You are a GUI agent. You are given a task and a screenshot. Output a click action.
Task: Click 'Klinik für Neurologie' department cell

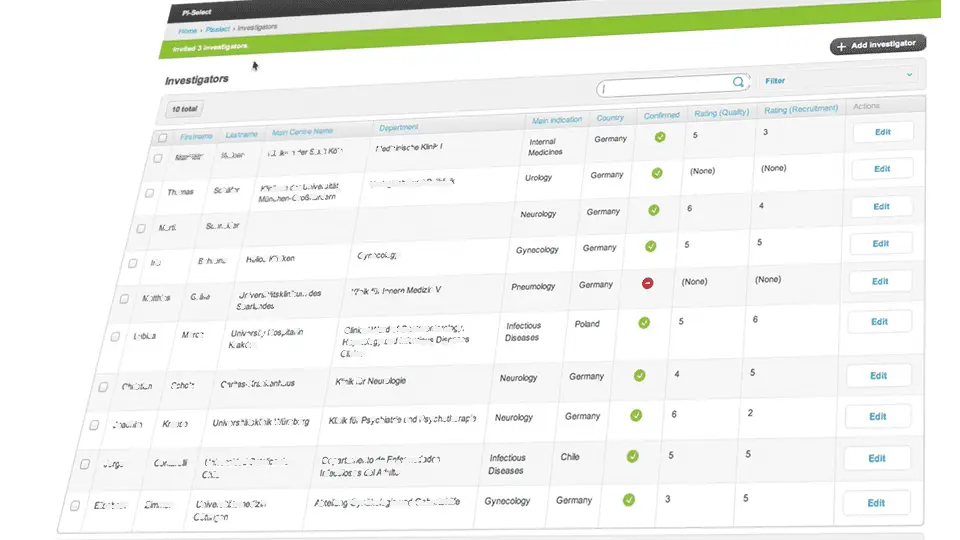tap(370, 381)
